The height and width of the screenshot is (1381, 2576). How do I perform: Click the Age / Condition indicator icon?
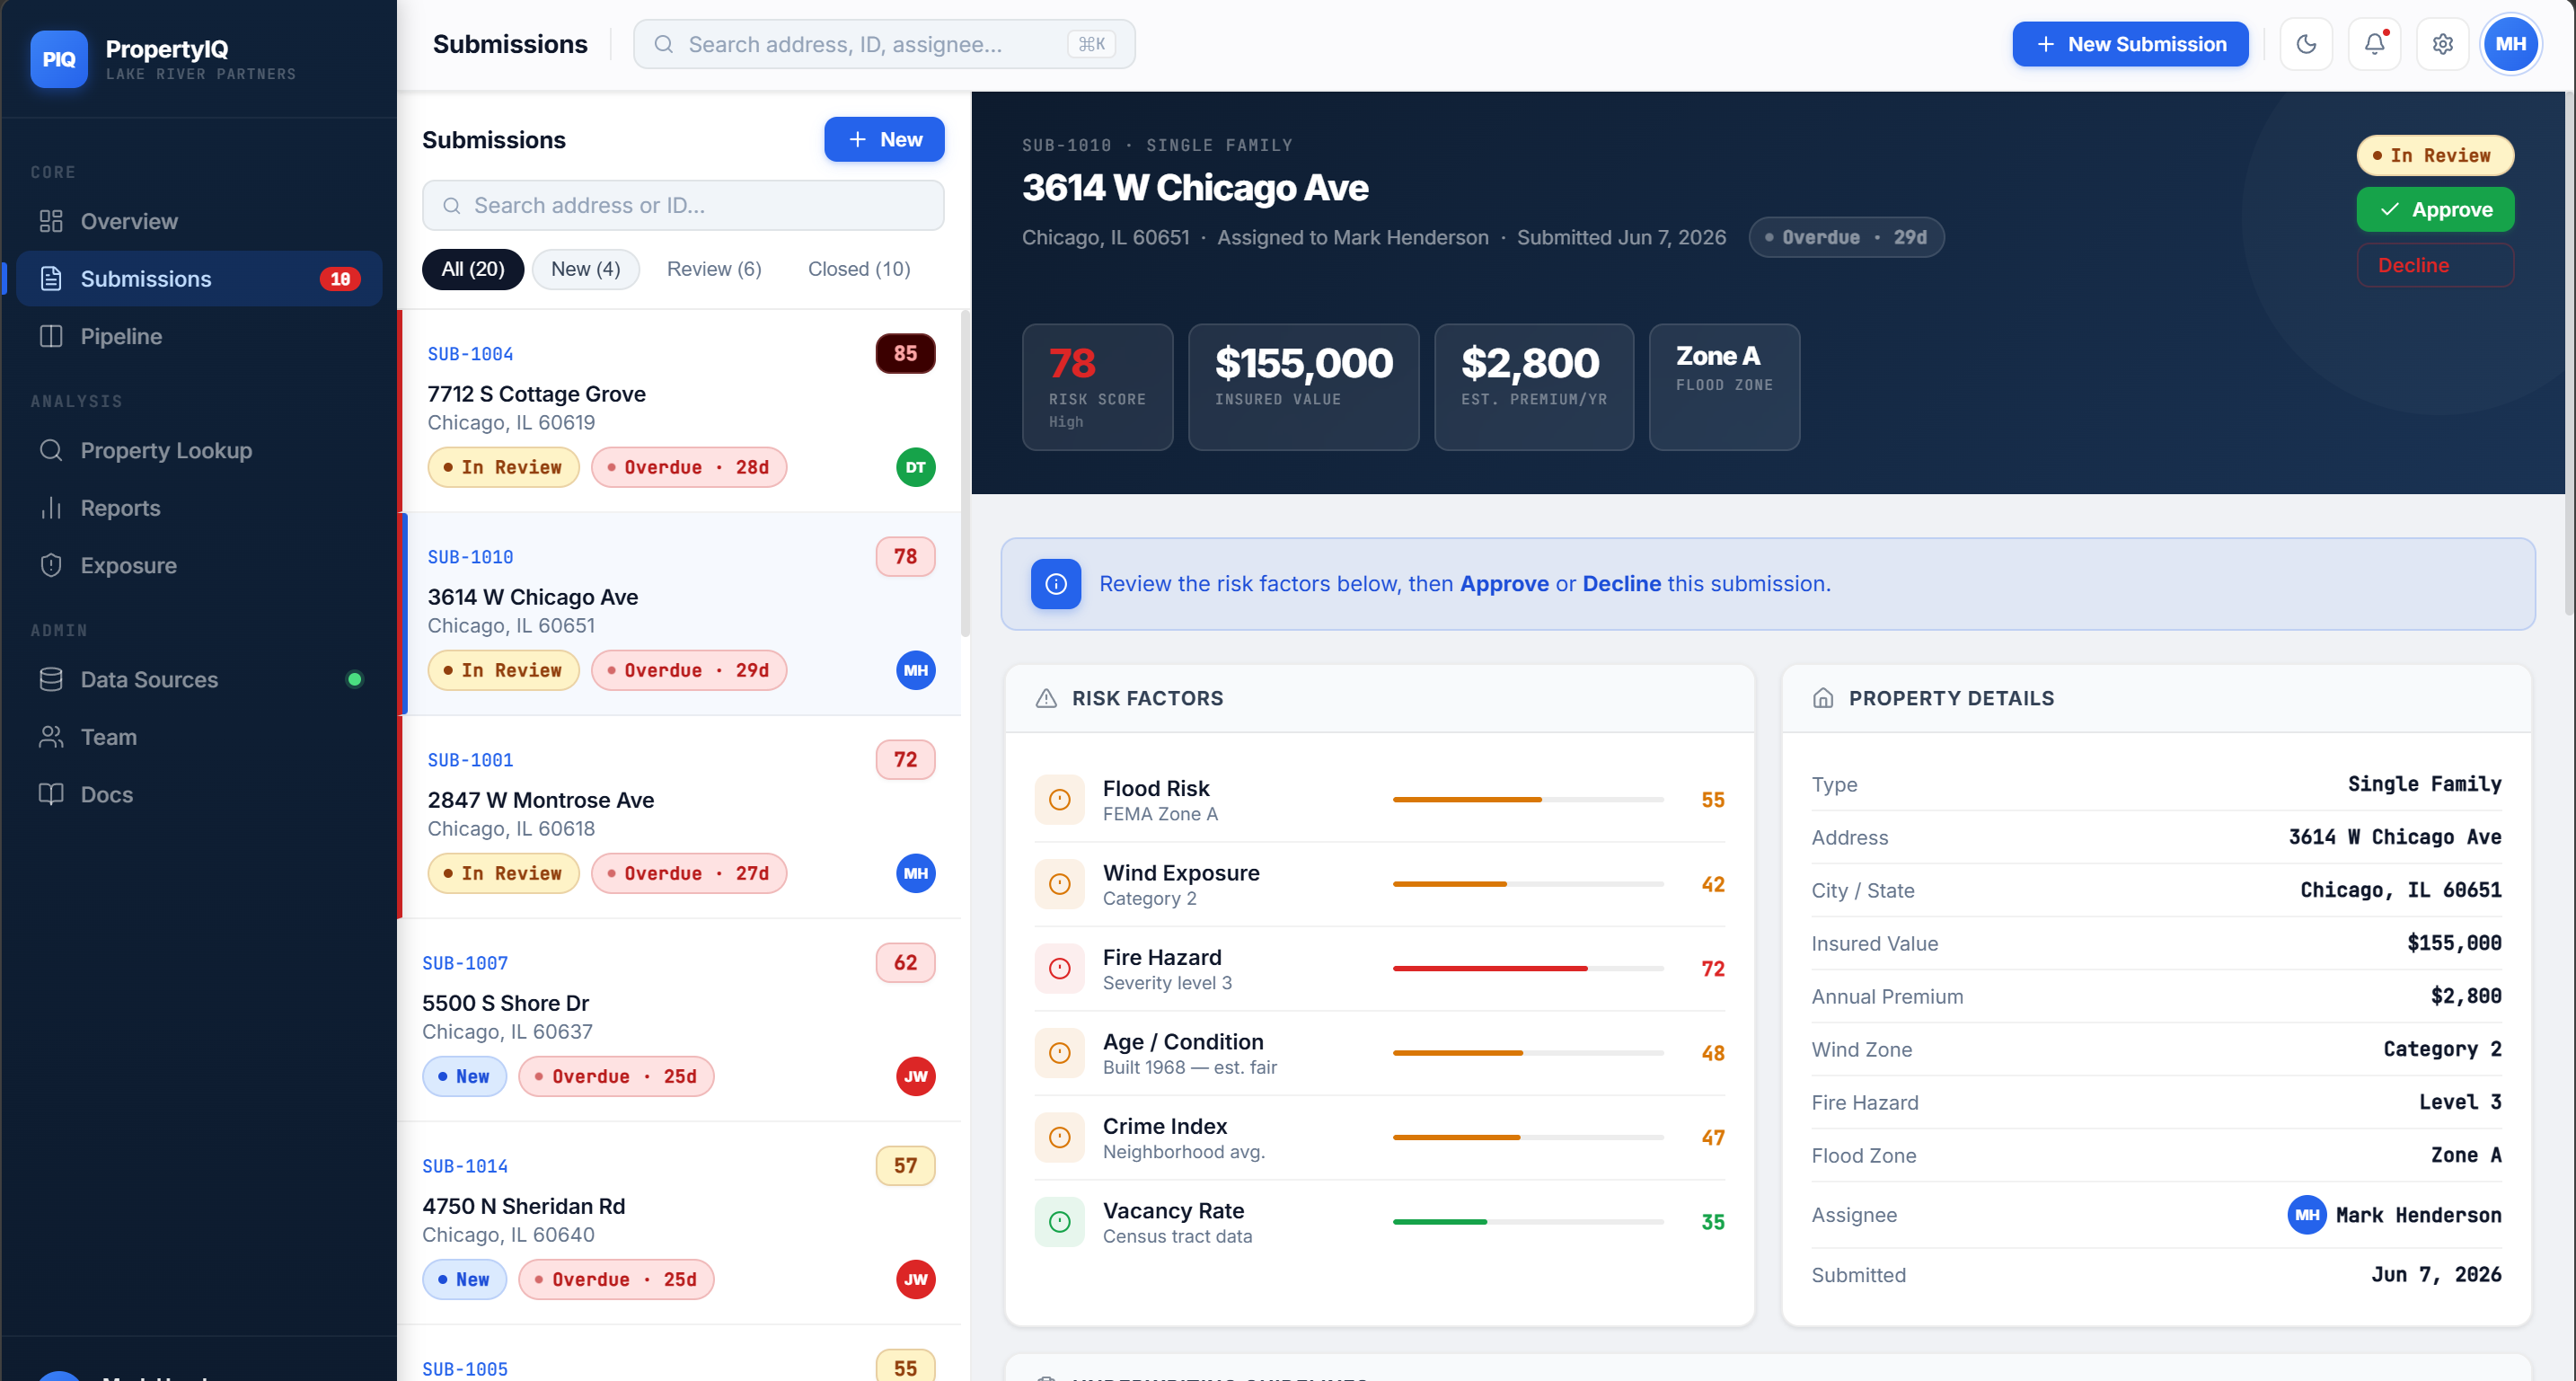1059,1053
